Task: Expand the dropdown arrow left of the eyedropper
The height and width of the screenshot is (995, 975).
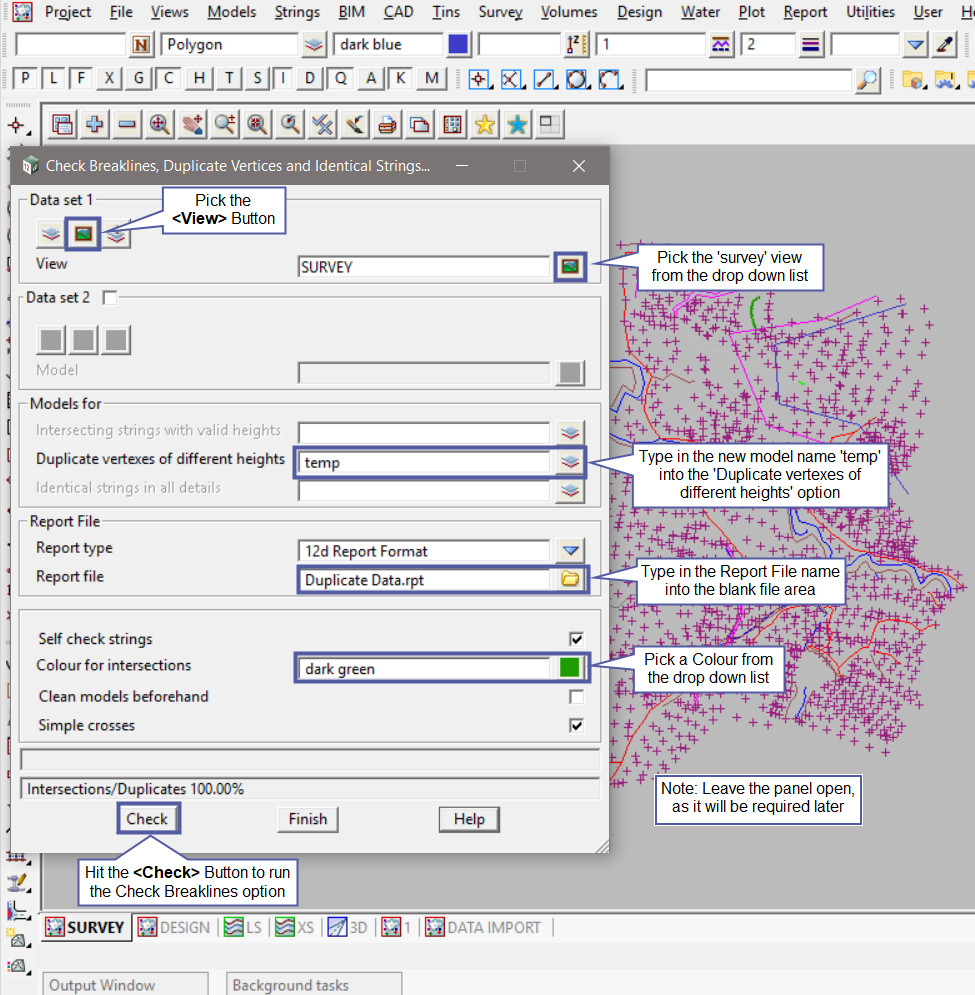Action: tap(915, 44)
